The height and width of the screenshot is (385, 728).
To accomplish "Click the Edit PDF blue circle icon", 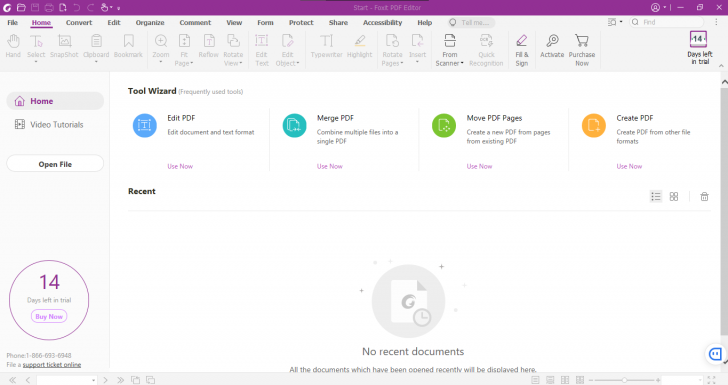I will point(144,125).
